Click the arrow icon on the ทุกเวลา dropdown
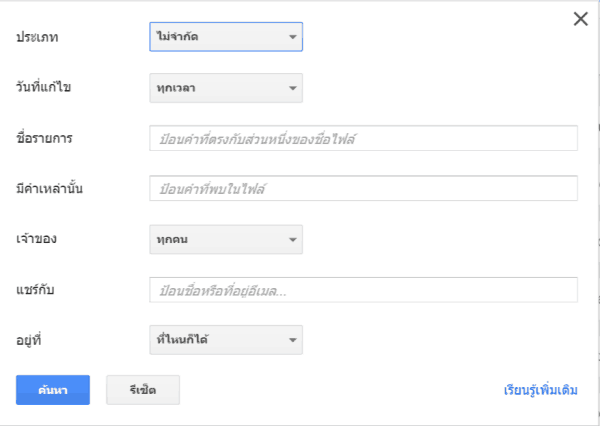The image size is (600, 426). tap(292, 89)
